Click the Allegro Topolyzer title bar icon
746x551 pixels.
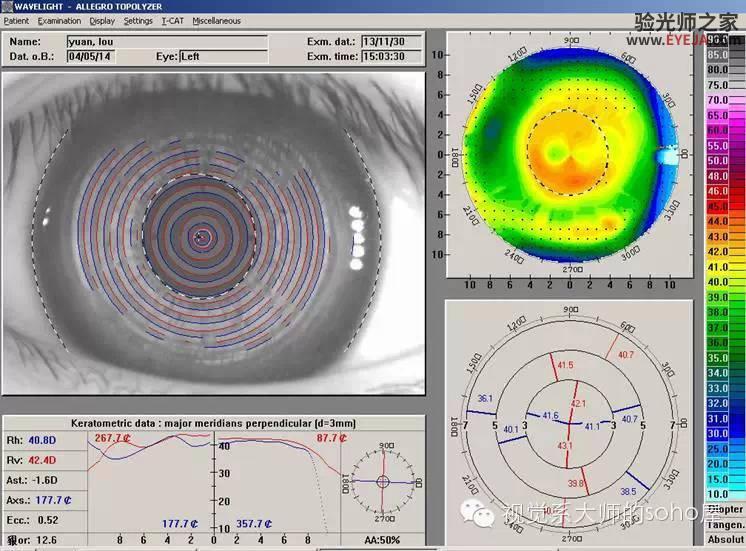pos(7,7)
